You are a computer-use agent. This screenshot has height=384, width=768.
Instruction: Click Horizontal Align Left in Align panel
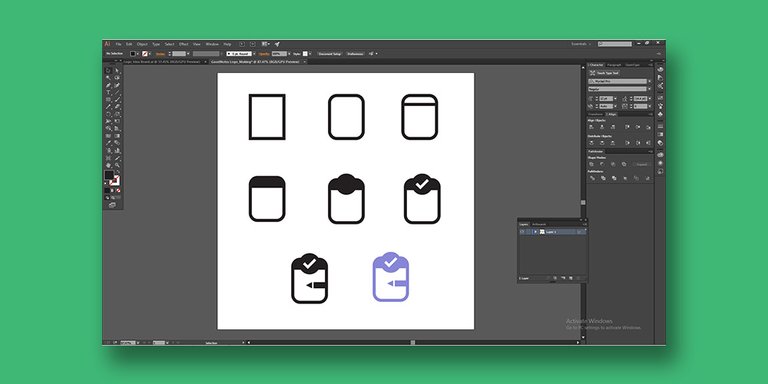[x=591, y=127]
